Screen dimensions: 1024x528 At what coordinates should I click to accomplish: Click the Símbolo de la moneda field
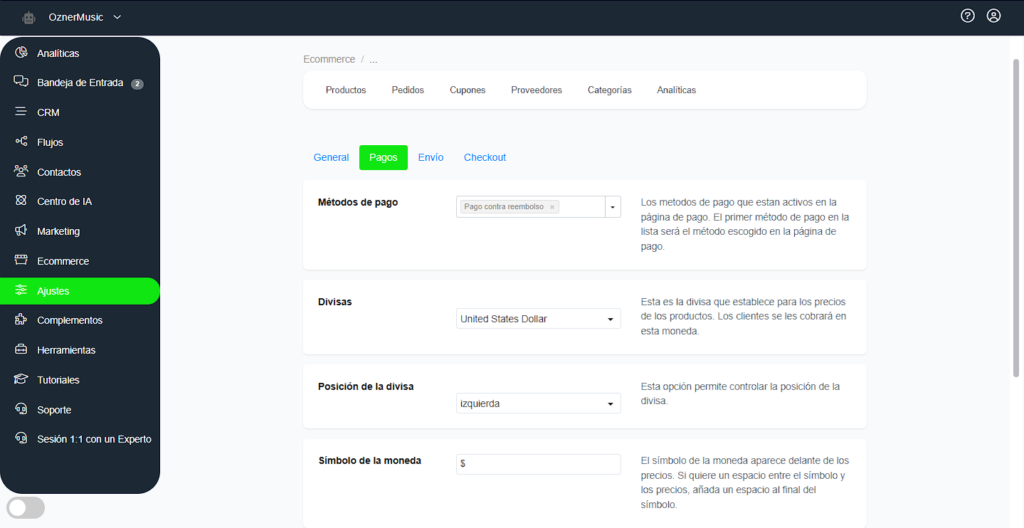pyautogui.click(x=538, y=464)
